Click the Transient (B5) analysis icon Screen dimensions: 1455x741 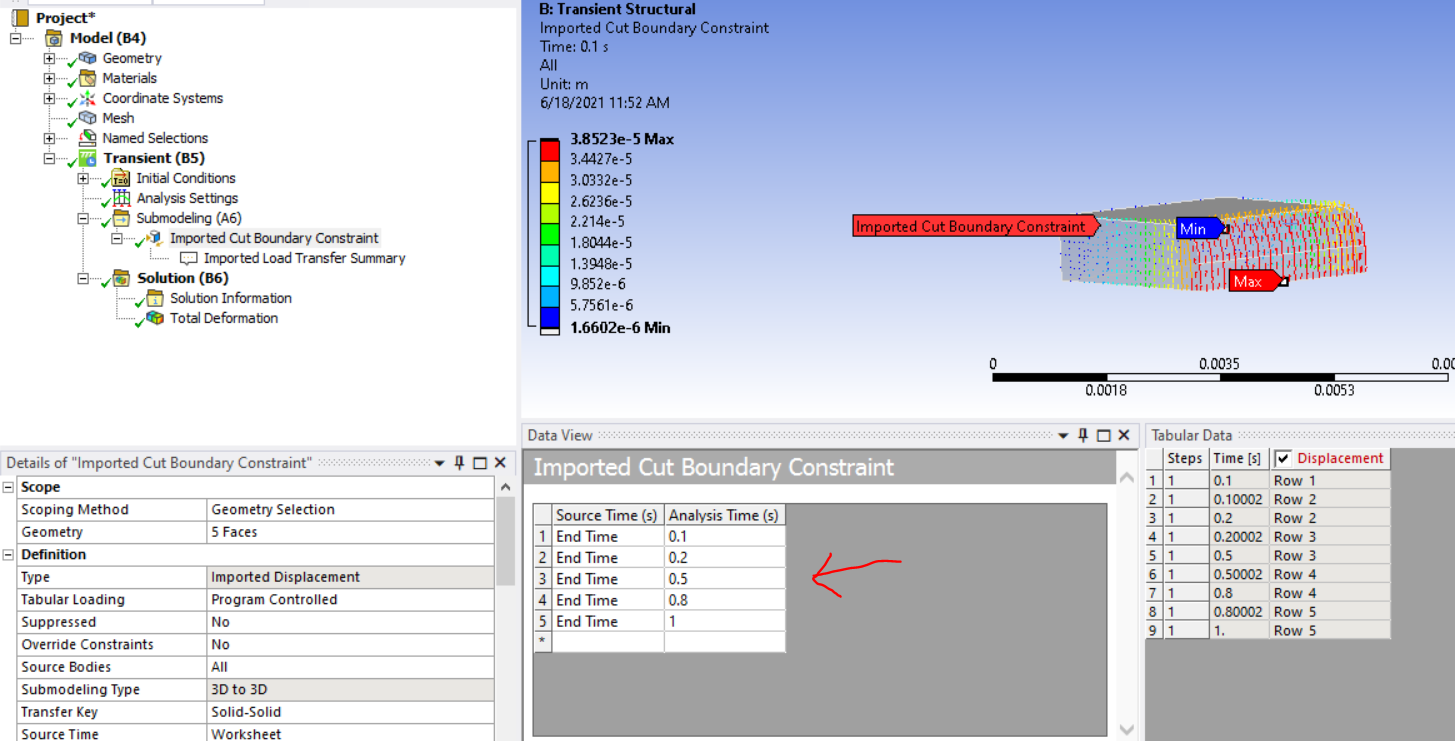point(88,158)
